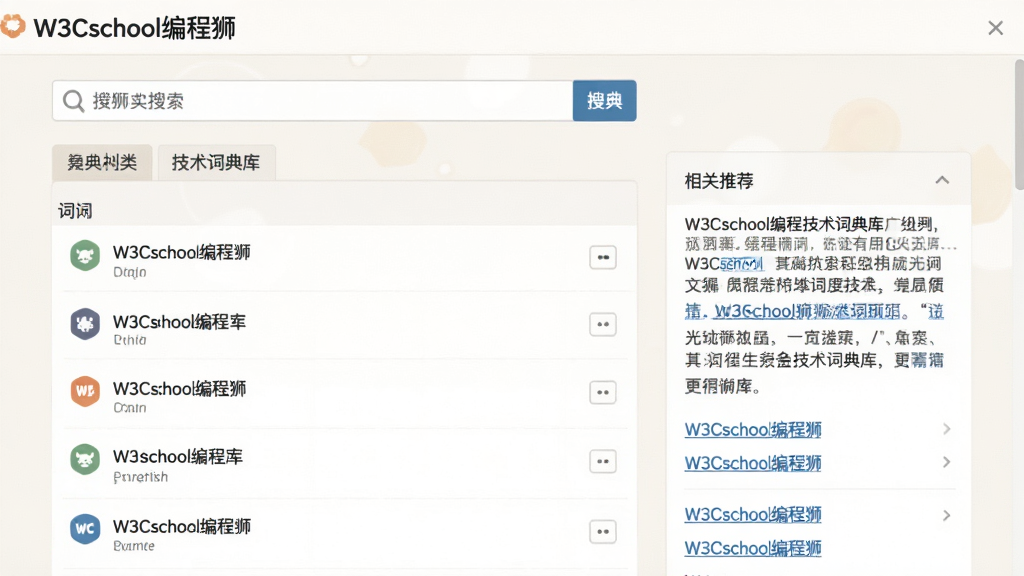The height and width of the screenshot is (576, 1024).
Task: Collapse the 相关推荐 panel with chevron
Action: pyautogui.click(x=942, y=180)
